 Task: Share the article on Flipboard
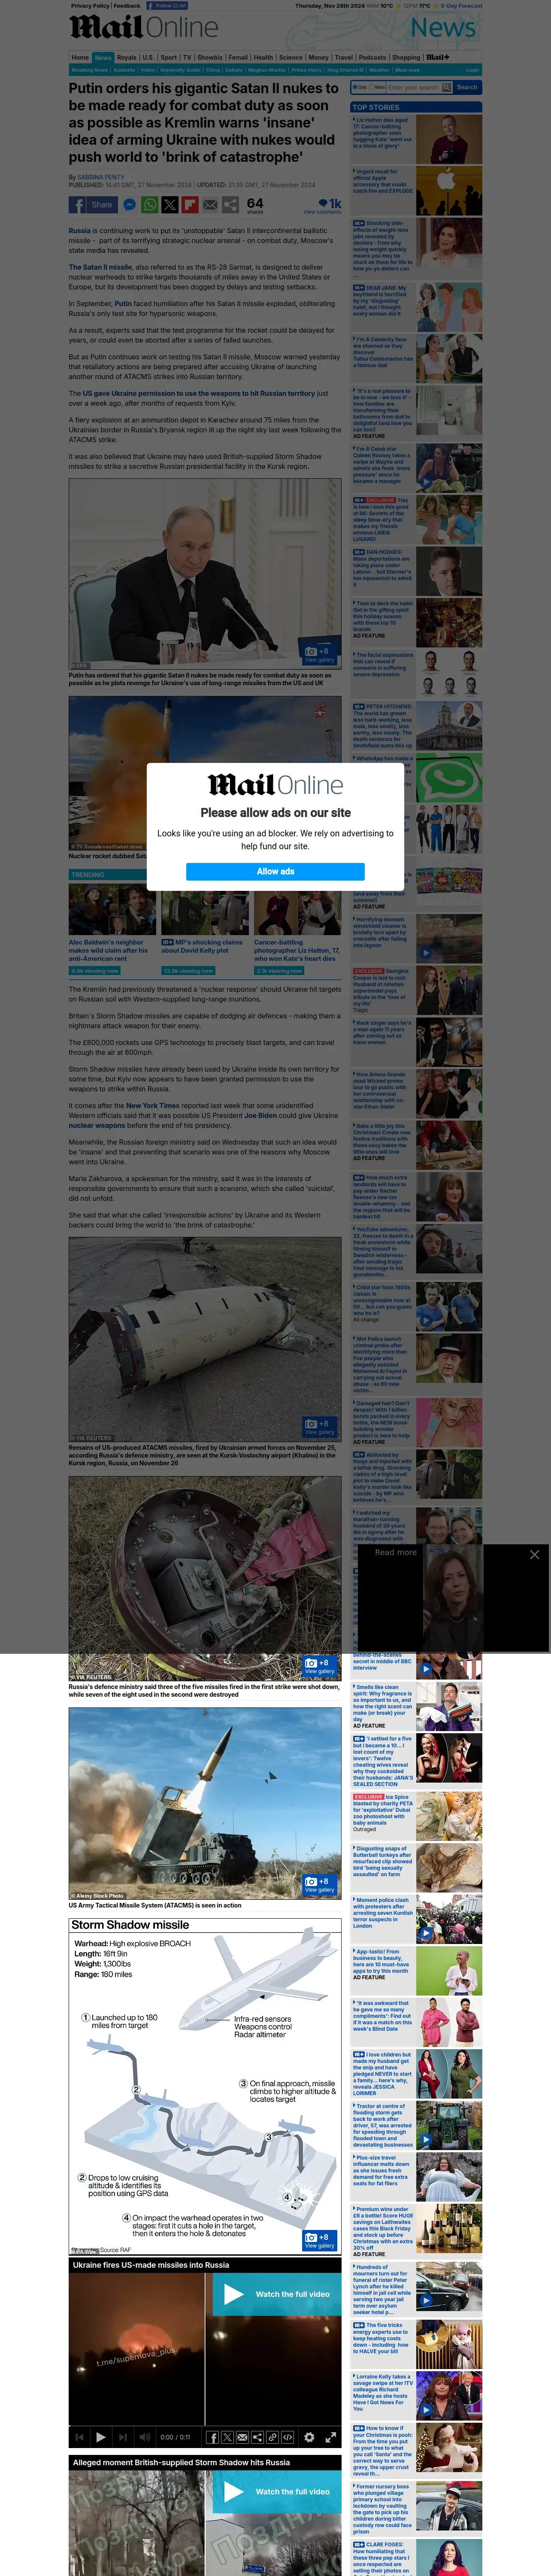click(190, 204)
